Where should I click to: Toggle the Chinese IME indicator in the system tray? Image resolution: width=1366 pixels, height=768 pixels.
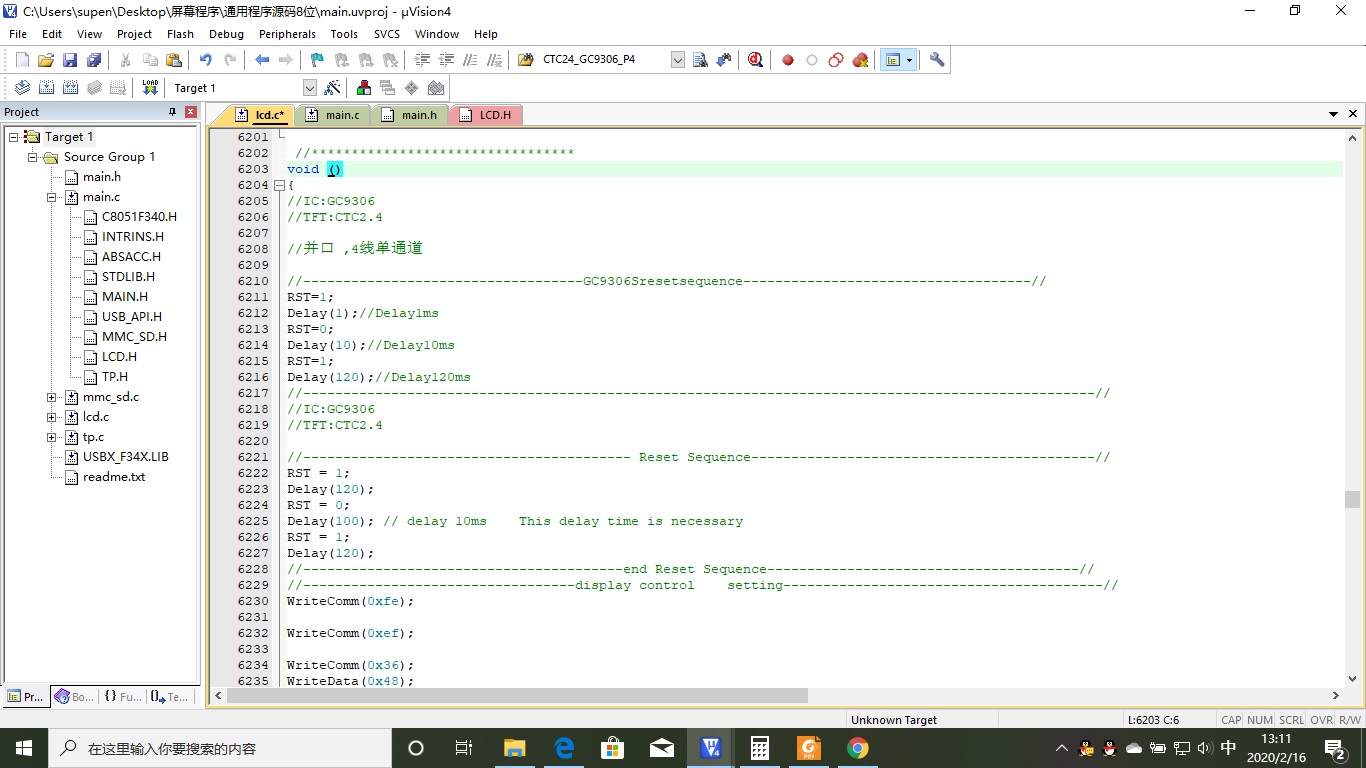click(1229, 748)
